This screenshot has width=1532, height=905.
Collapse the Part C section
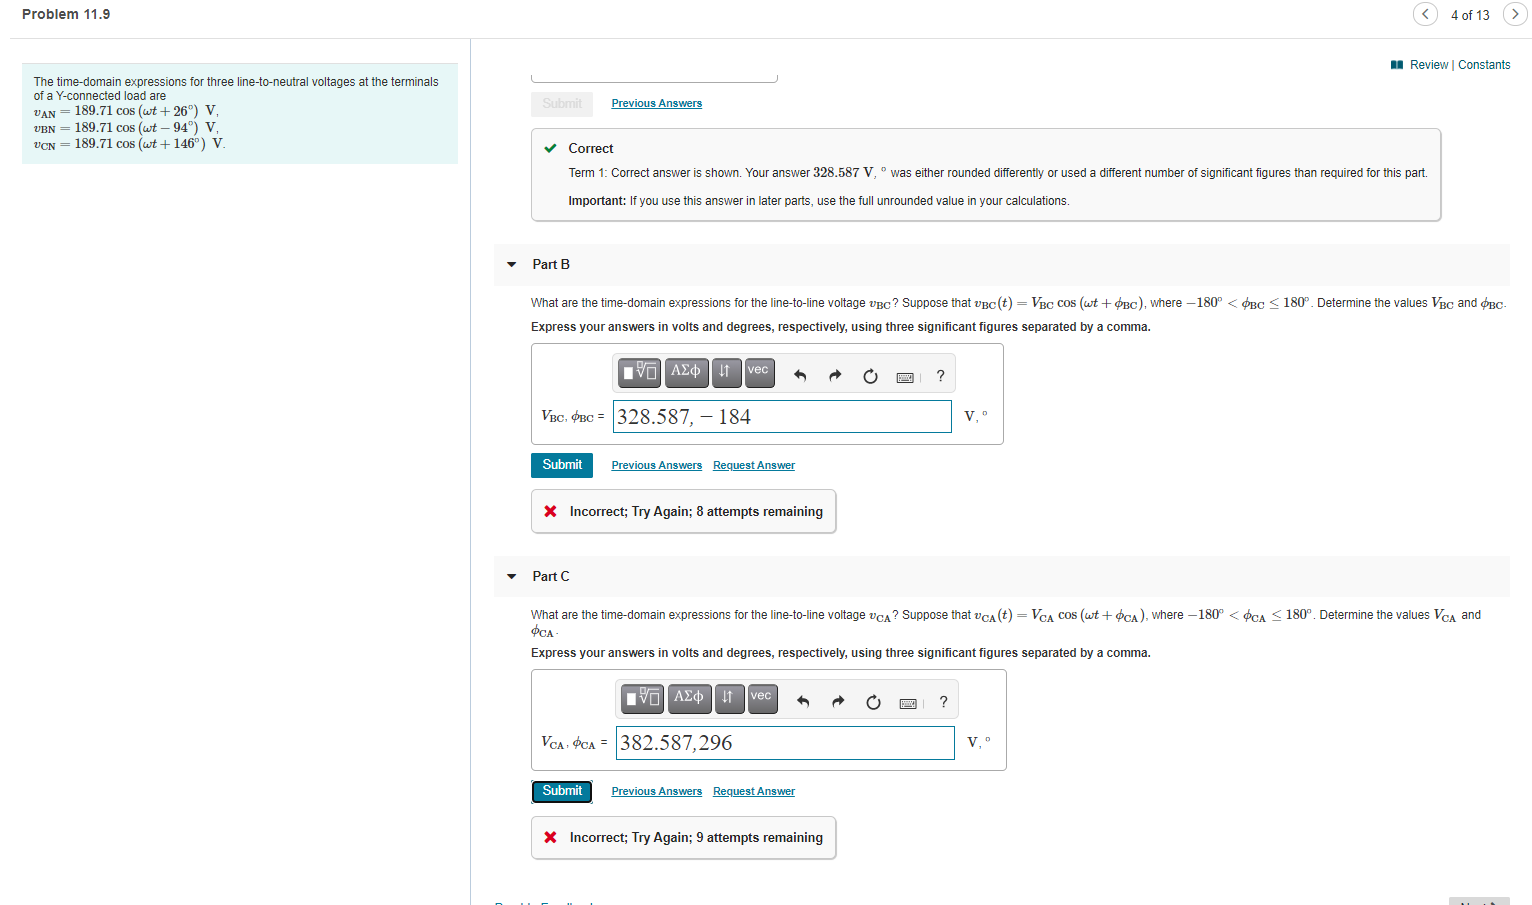pyautogui.click(x=512, y=577)
